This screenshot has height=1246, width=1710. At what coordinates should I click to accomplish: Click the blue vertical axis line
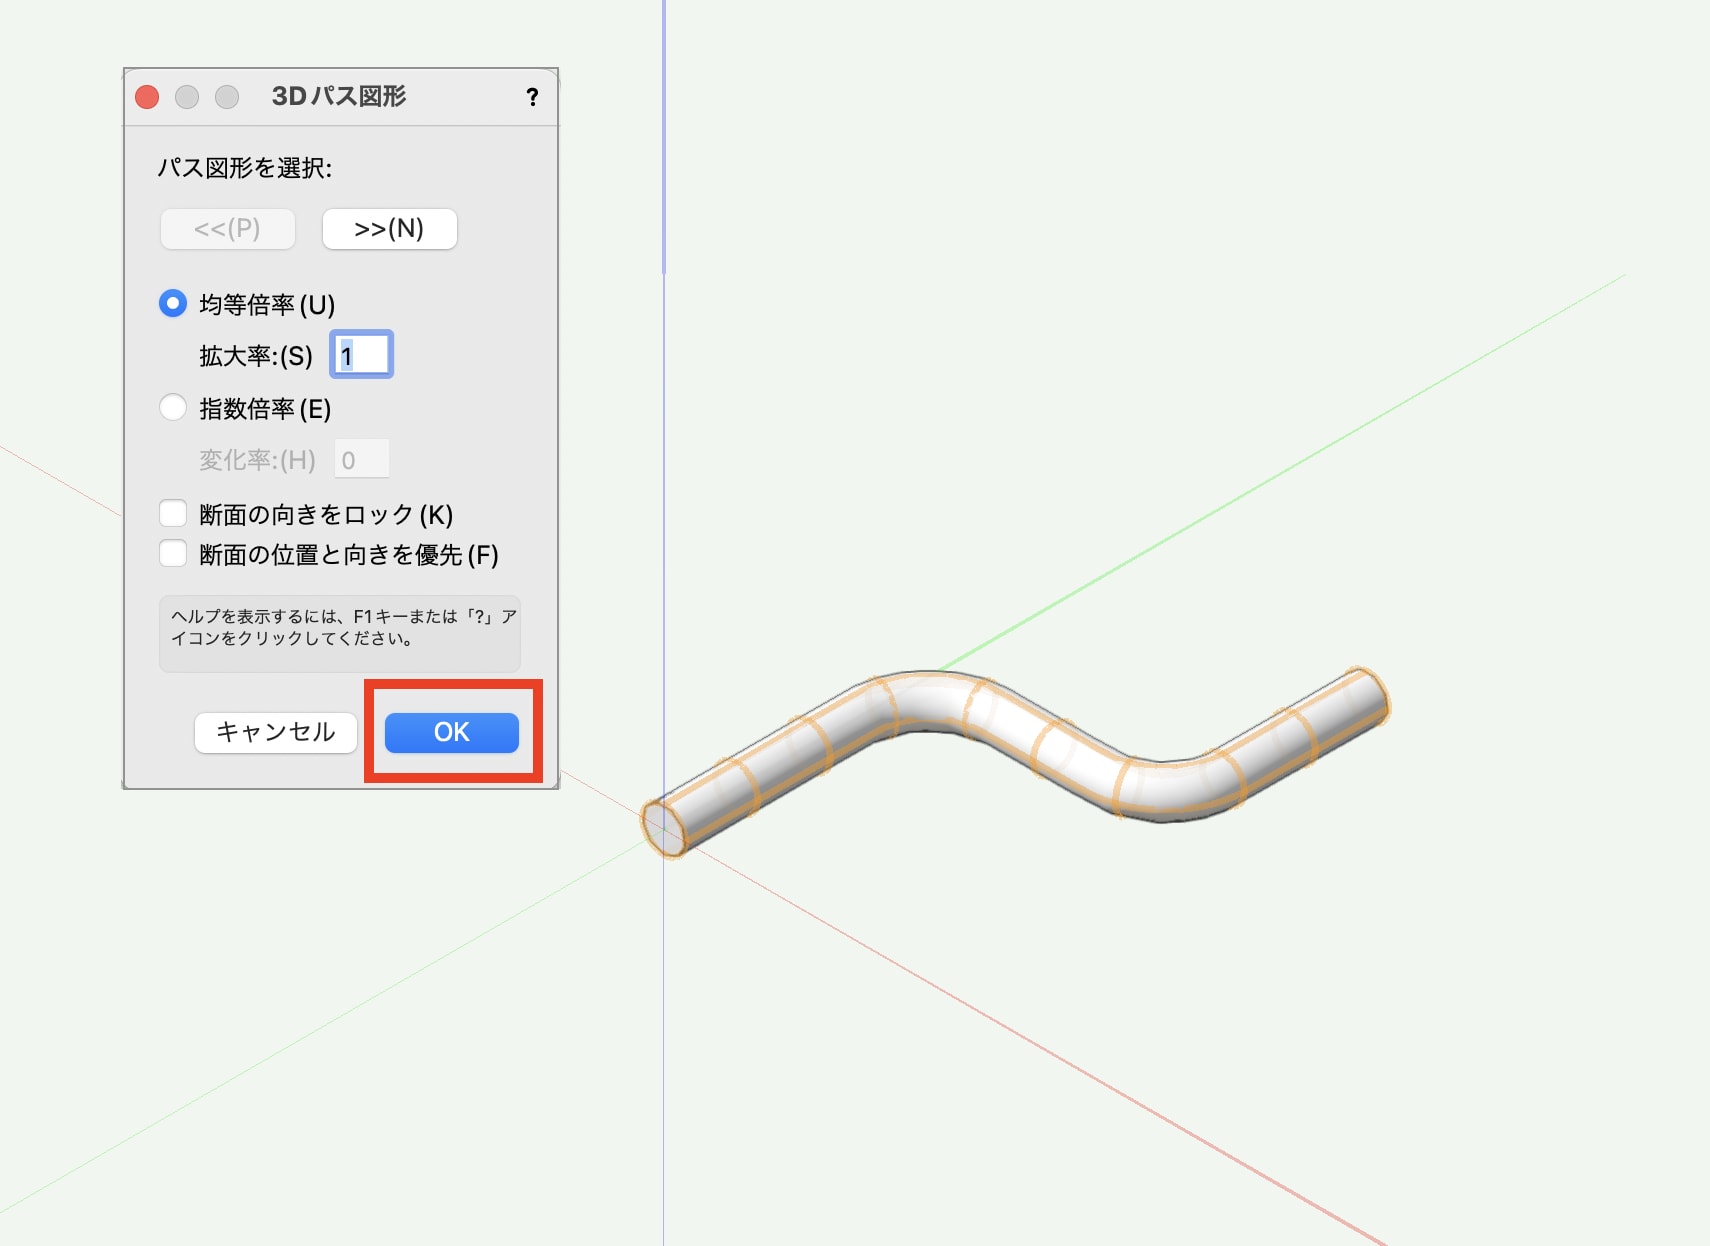(x=664, y=150)
